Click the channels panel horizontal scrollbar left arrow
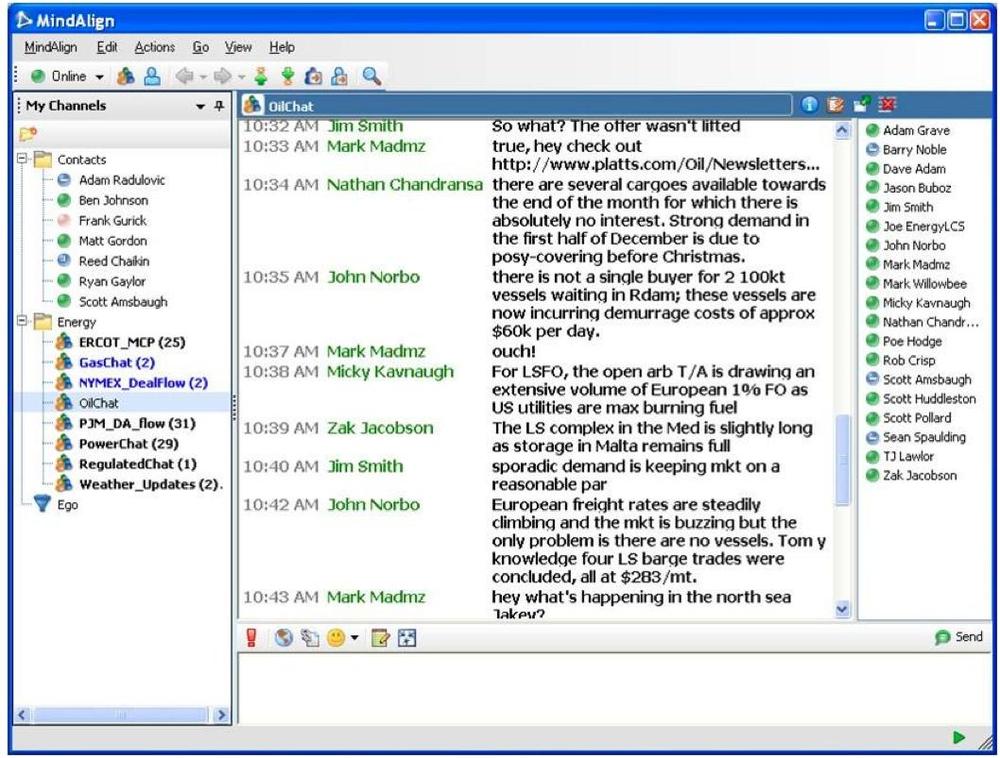This screenshot has width=1000, height=758. (x=22, y=715)
